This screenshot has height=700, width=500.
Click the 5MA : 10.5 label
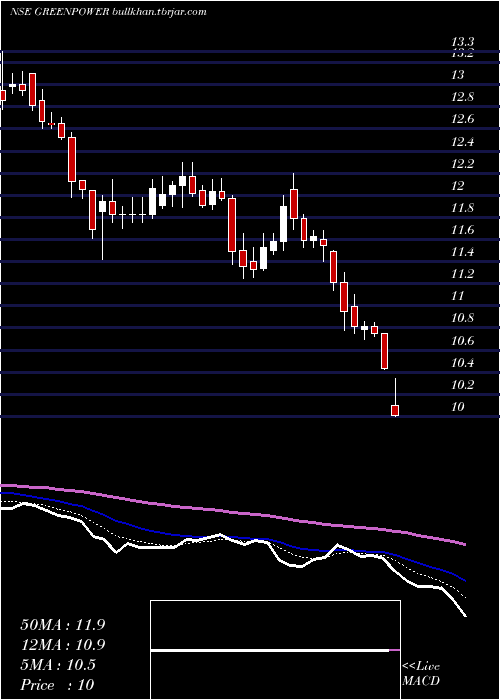click(58, 665)
